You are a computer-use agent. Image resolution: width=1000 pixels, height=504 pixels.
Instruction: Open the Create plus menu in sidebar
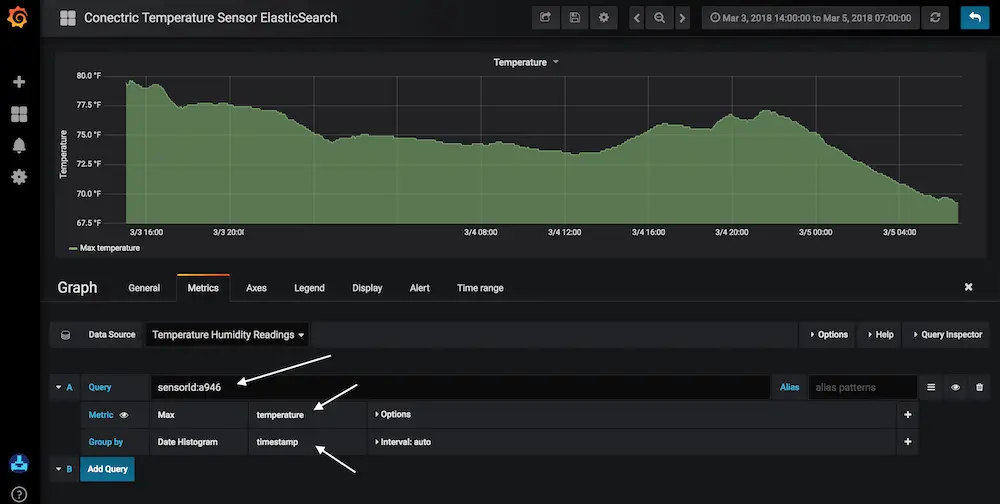click(19, 82)
